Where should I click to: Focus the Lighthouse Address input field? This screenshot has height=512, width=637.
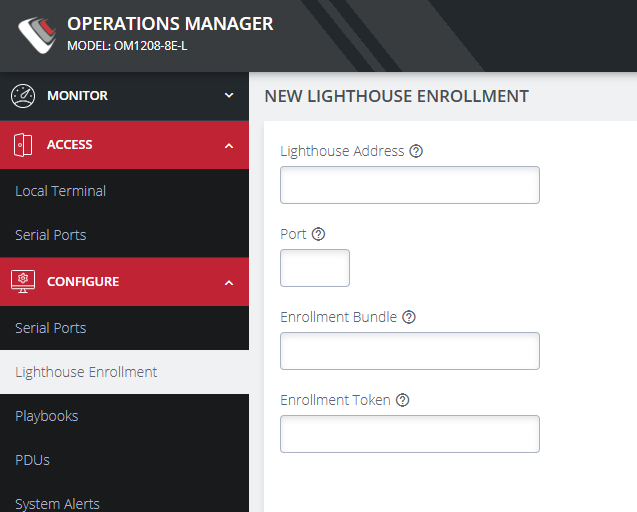[410, 185]
